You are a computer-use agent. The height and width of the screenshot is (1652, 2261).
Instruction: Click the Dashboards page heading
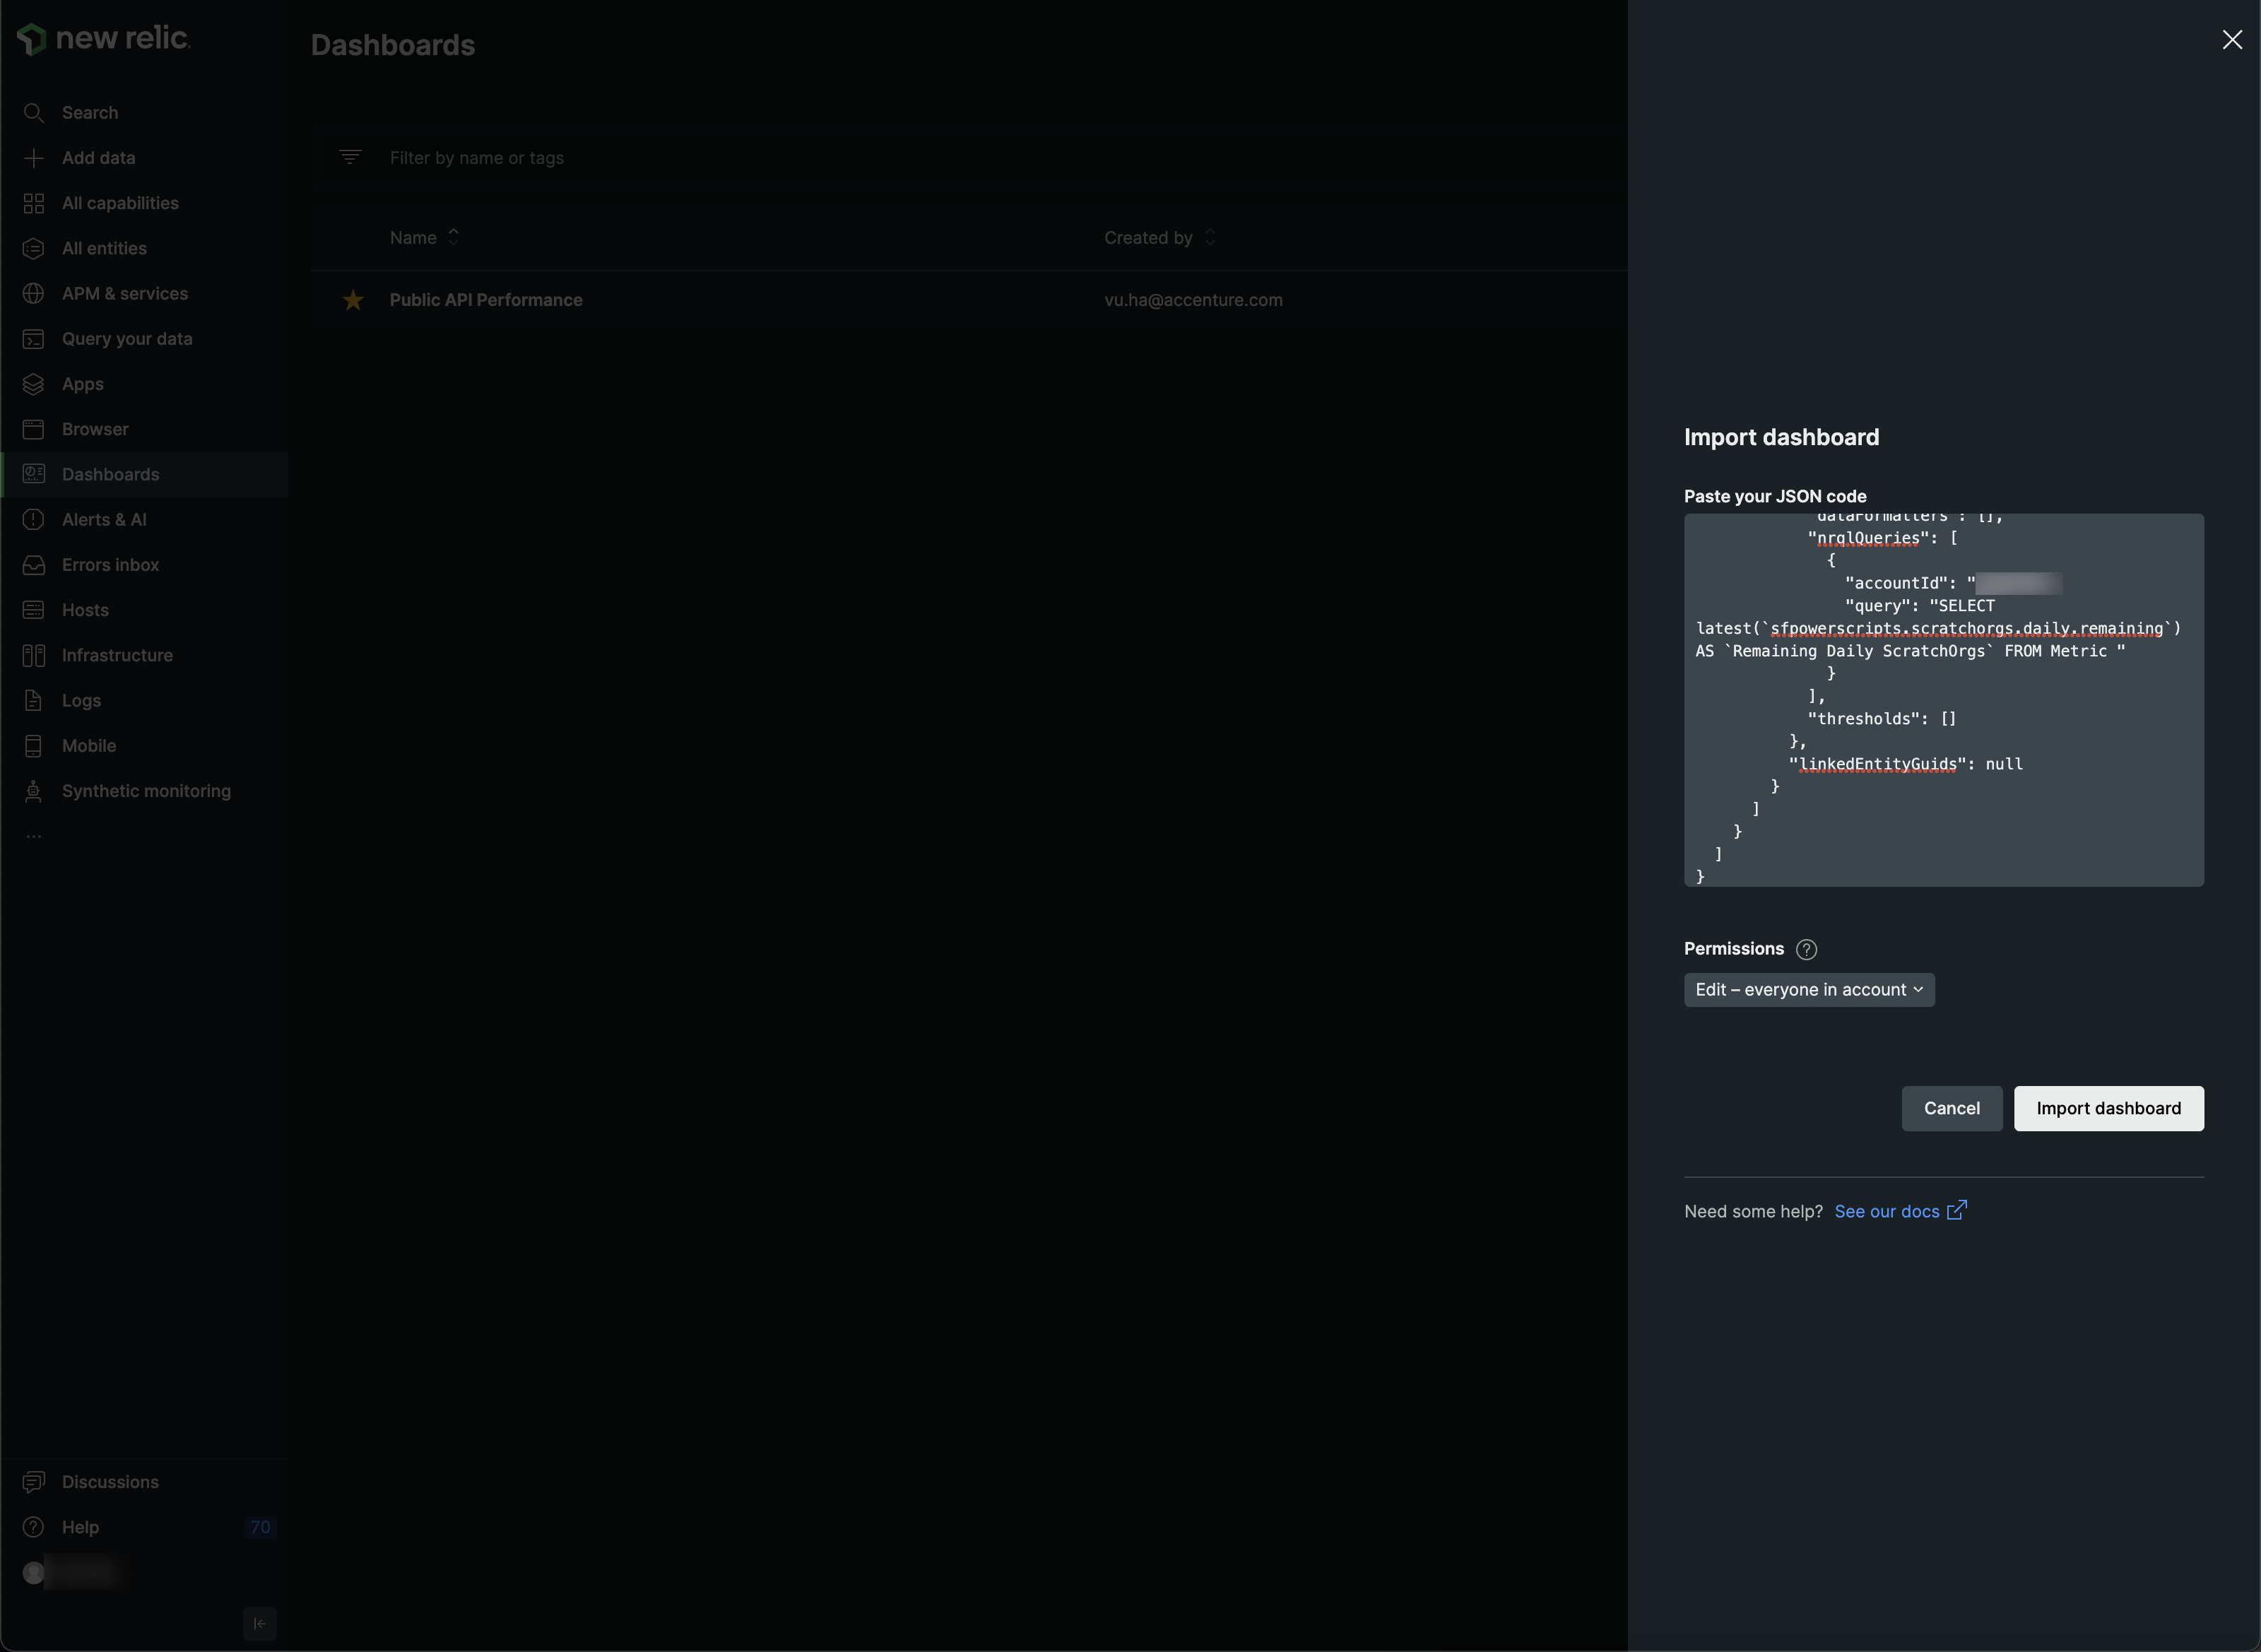click(392, 45)
